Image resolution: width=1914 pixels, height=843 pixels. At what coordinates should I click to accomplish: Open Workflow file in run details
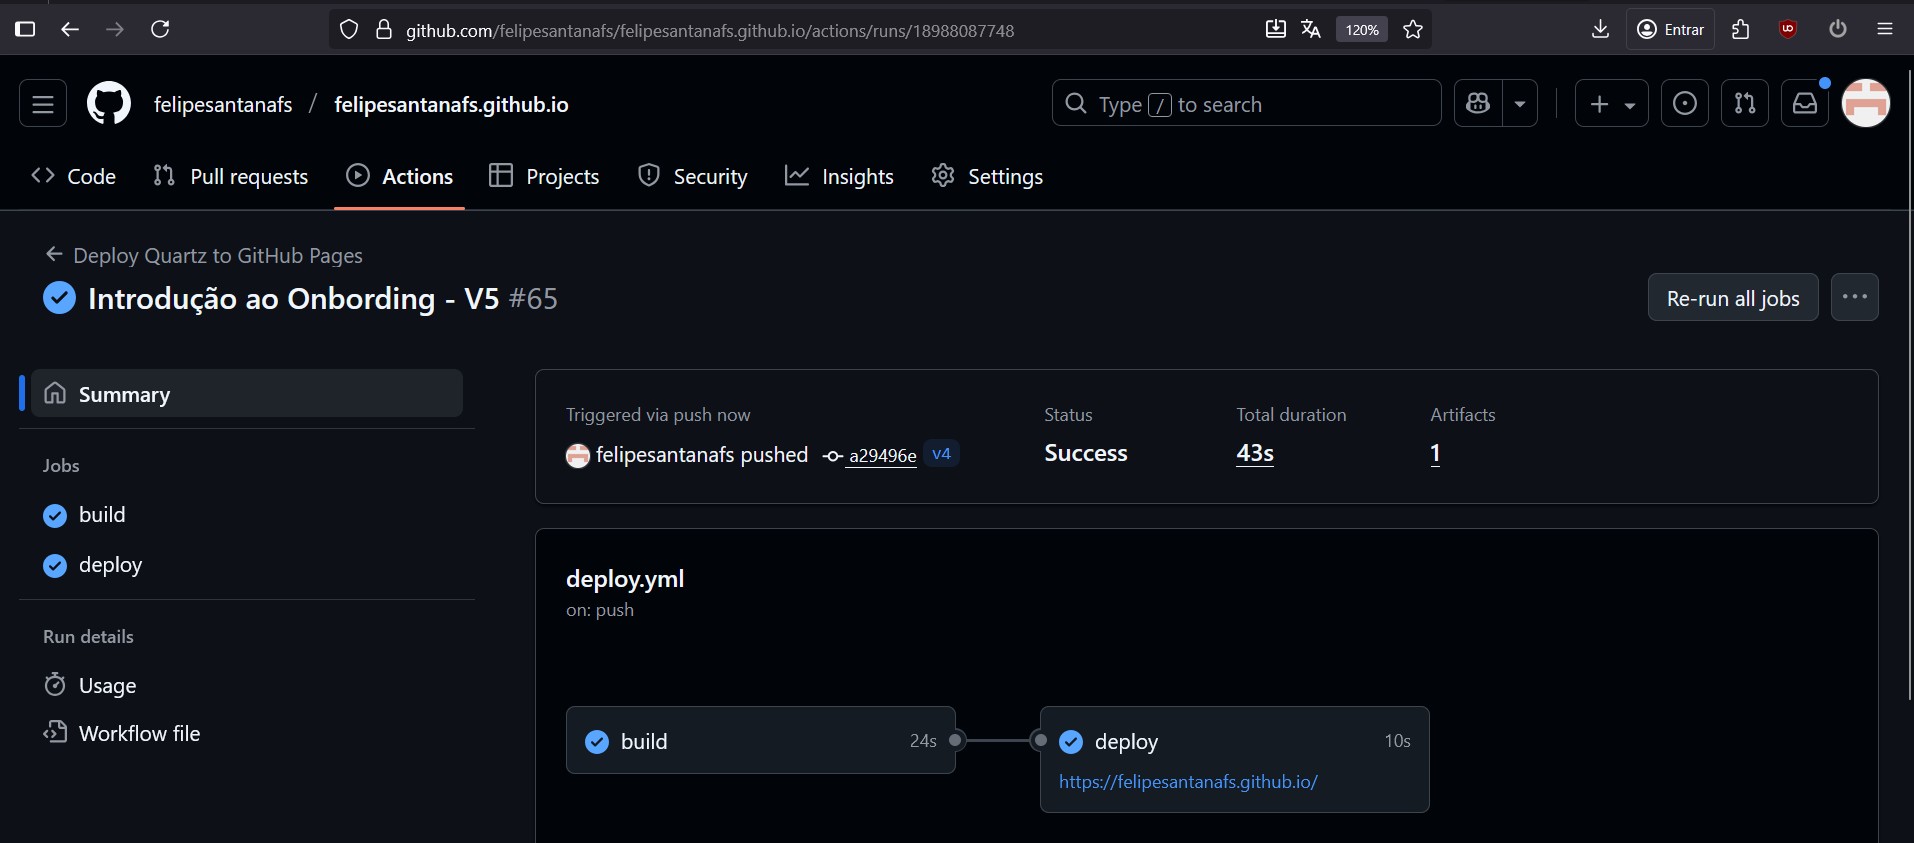(x=139, y=734)
